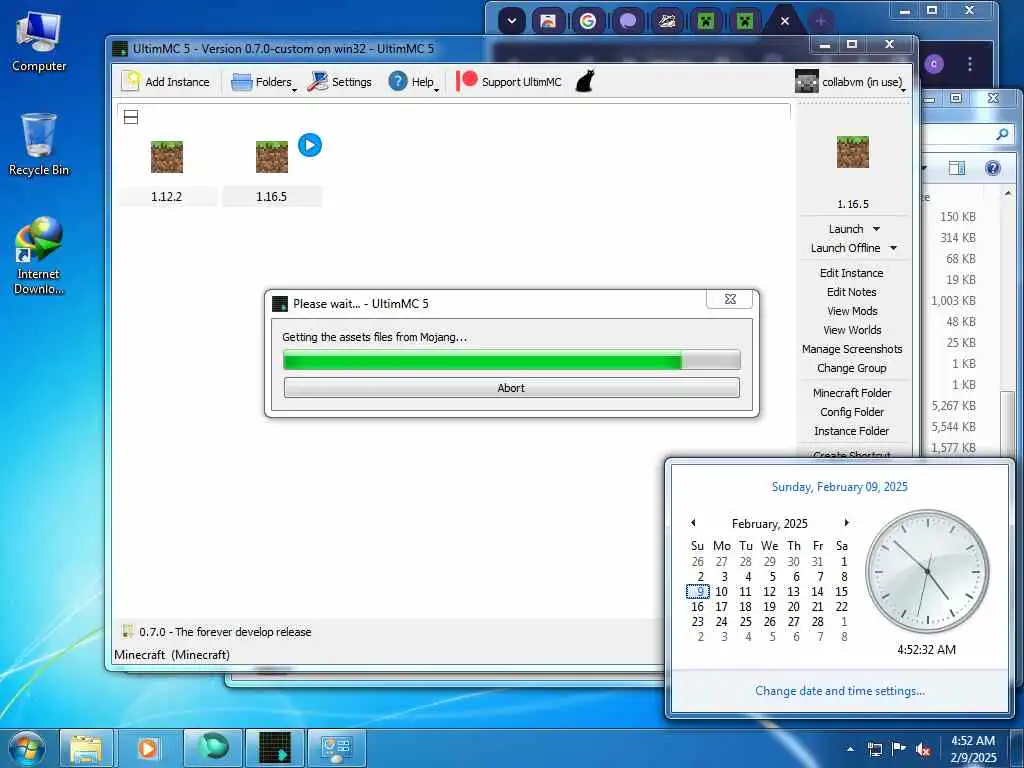This screenshot has height=768, width=1024.
Task: Open the Help dropdown menu
Action: pyautogui.click(x=413, y=82)
